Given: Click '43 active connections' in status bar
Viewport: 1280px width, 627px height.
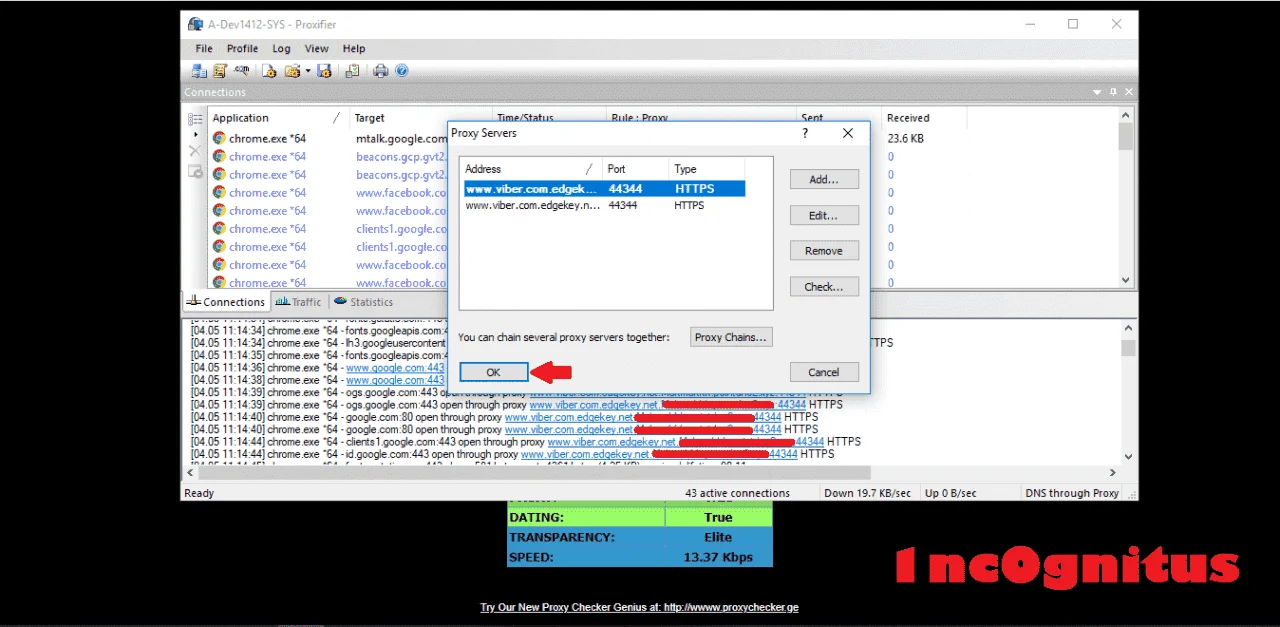Looking at the screenshot, I should pyautogui.click(x=737, y=493).
